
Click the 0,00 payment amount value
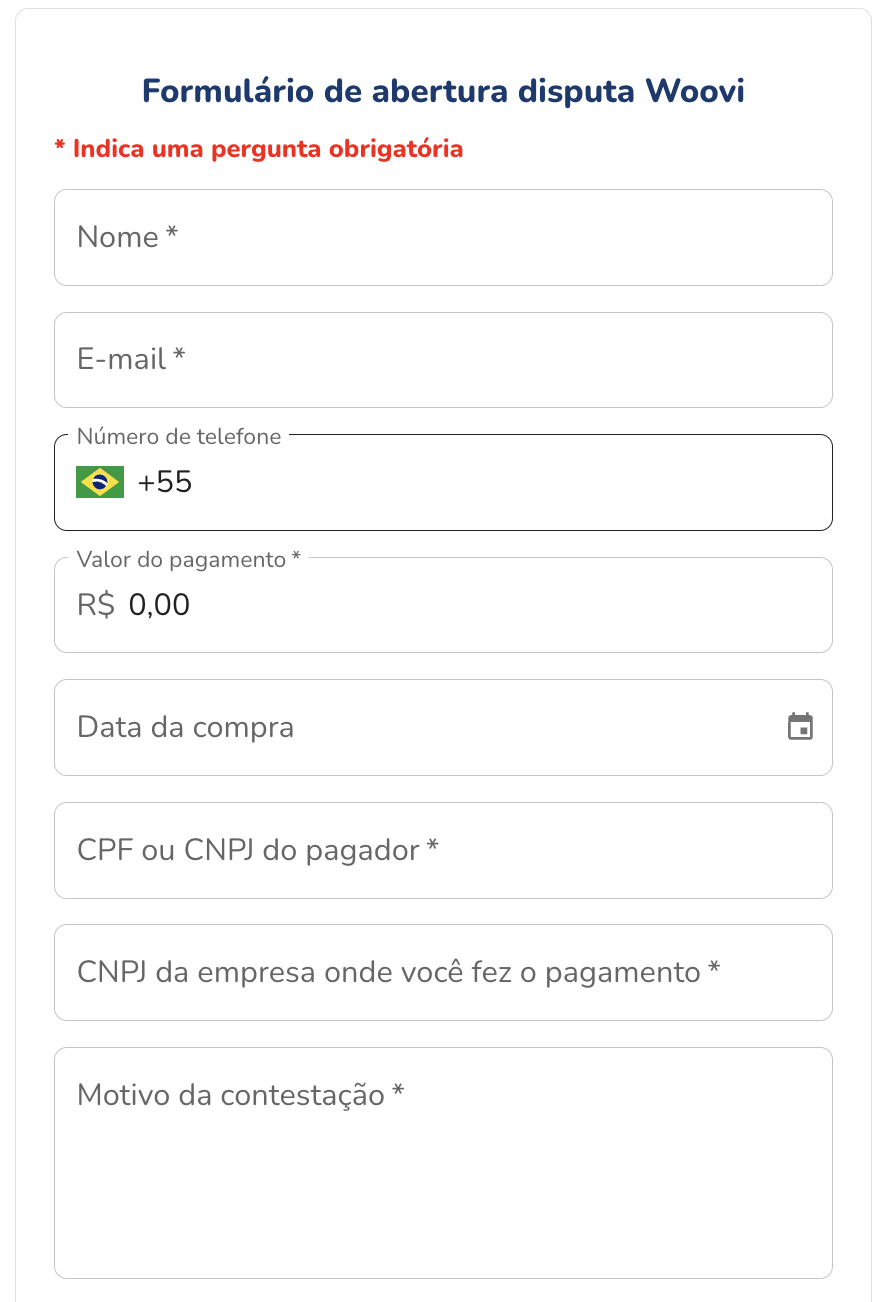coord(160,605)
